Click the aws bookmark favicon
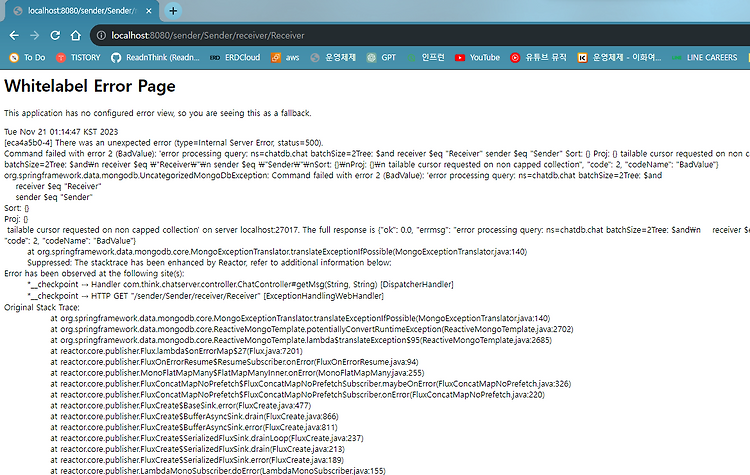750x475 pixels. tap(276, 57)
